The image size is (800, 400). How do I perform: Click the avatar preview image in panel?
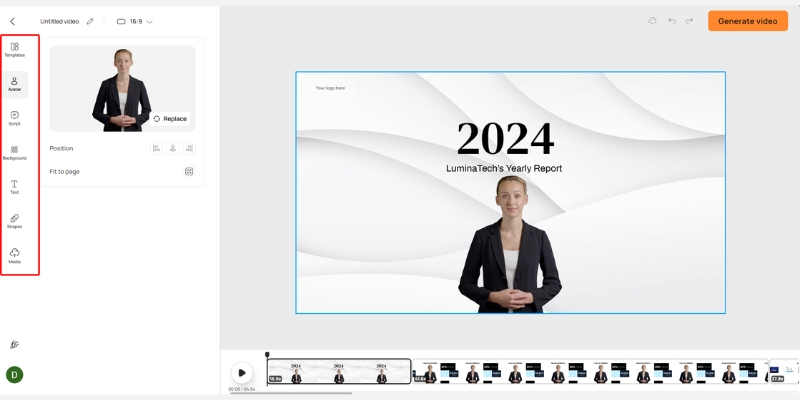click(122, 89)
